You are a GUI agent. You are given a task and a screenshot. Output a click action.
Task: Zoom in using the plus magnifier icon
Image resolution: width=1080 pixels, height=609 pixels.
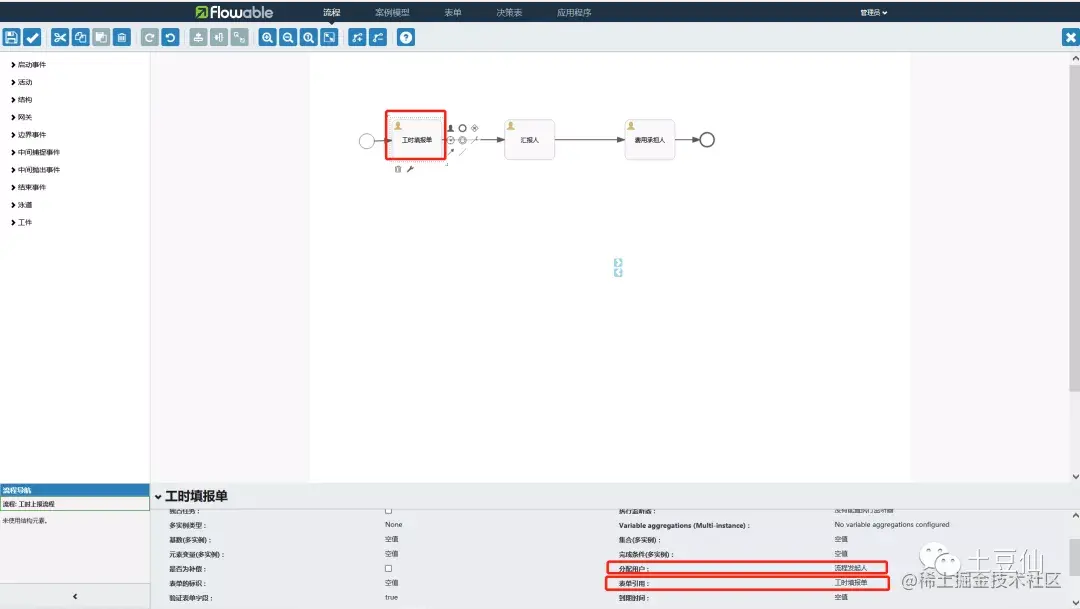[x=267, y=37]
